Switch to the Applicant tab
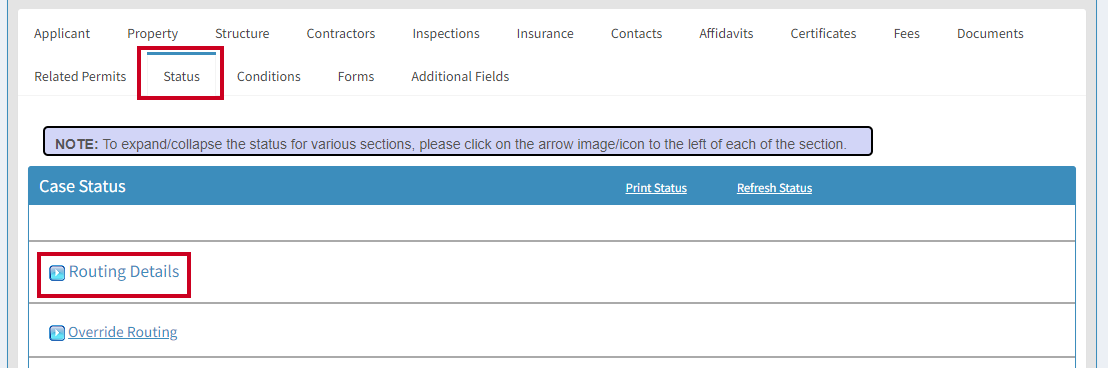The height and width of the screenshot is (368, 1108). (x=62, y=33)
